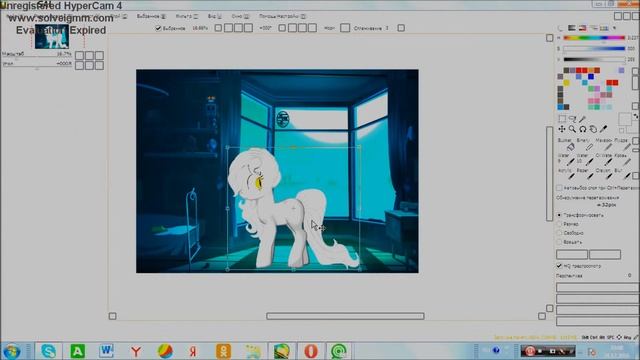The width and height of the screenshot is (640, 360).
Task: Toggle the HQ preview checkbox
Action: click(x=559, y=266)
